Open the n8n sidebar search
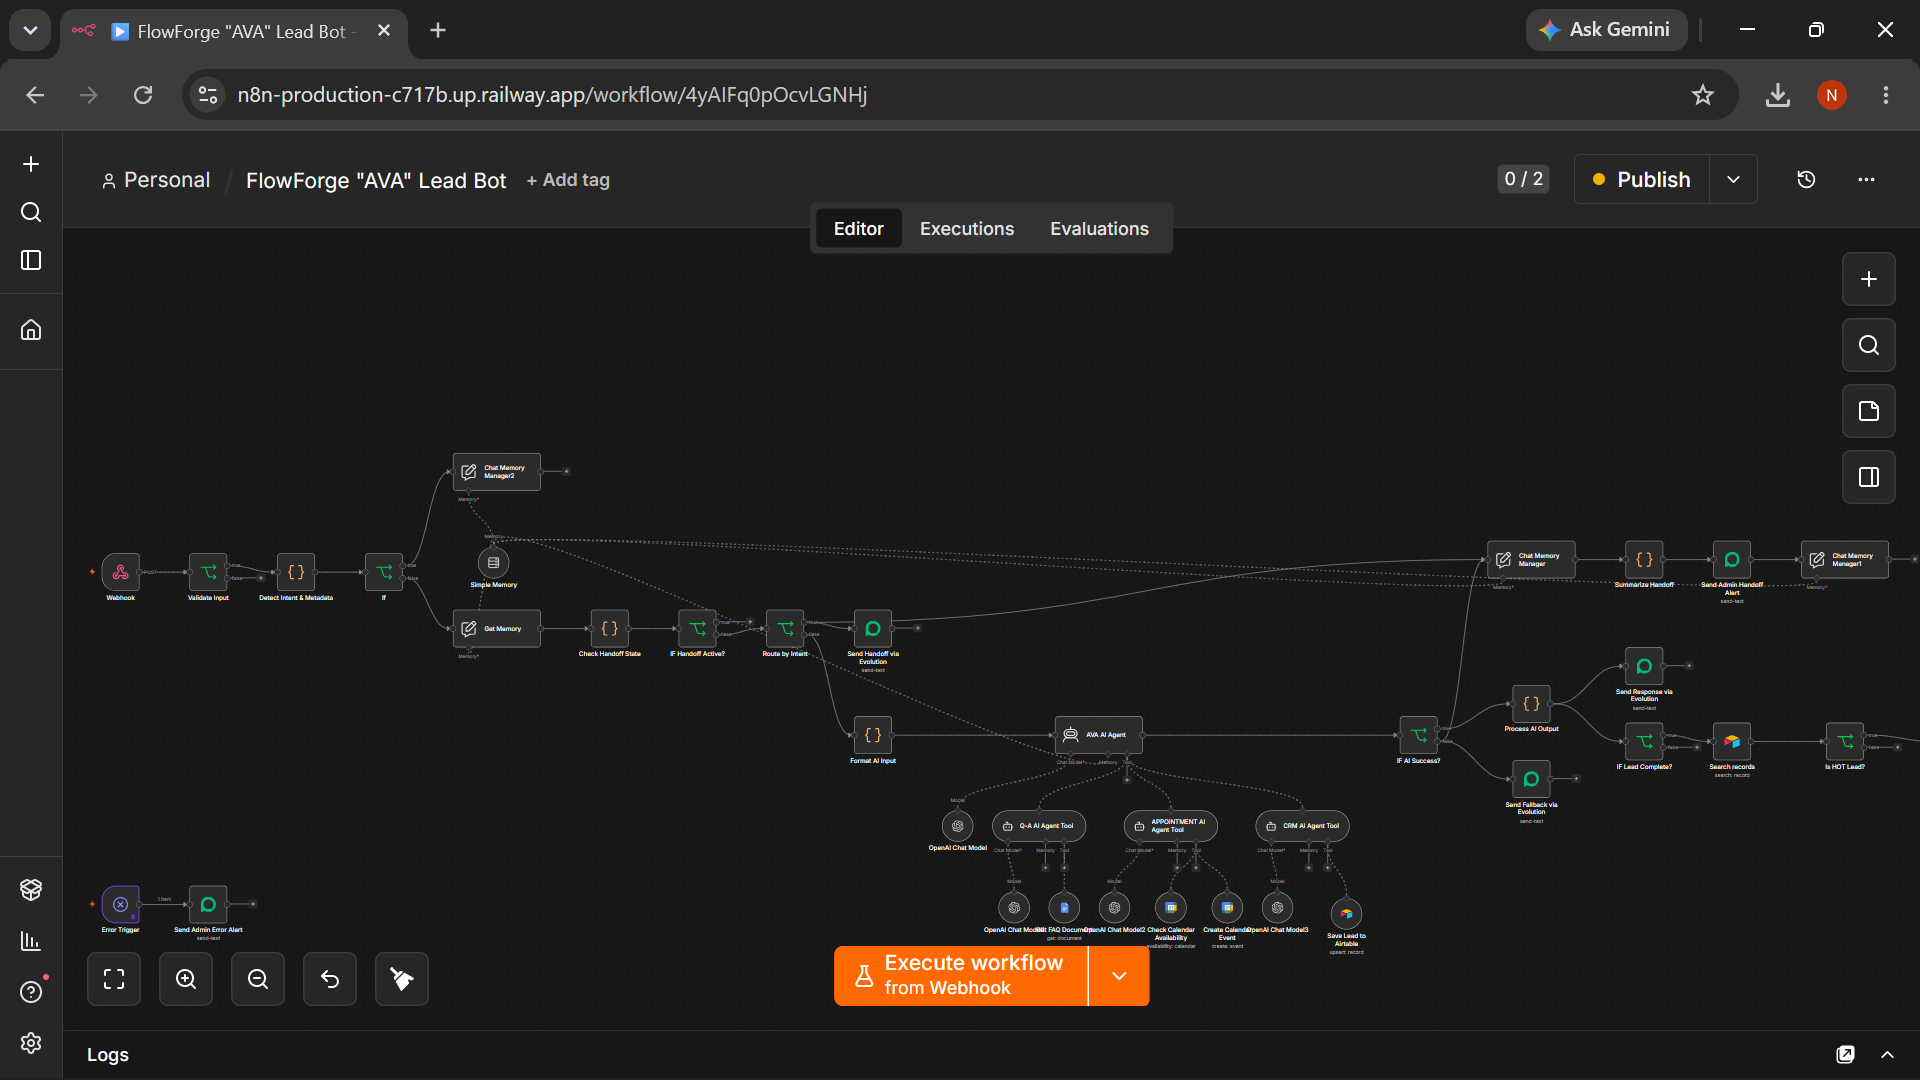The width and height of the screenshot is (1920, 1080). tap(31, 212)
